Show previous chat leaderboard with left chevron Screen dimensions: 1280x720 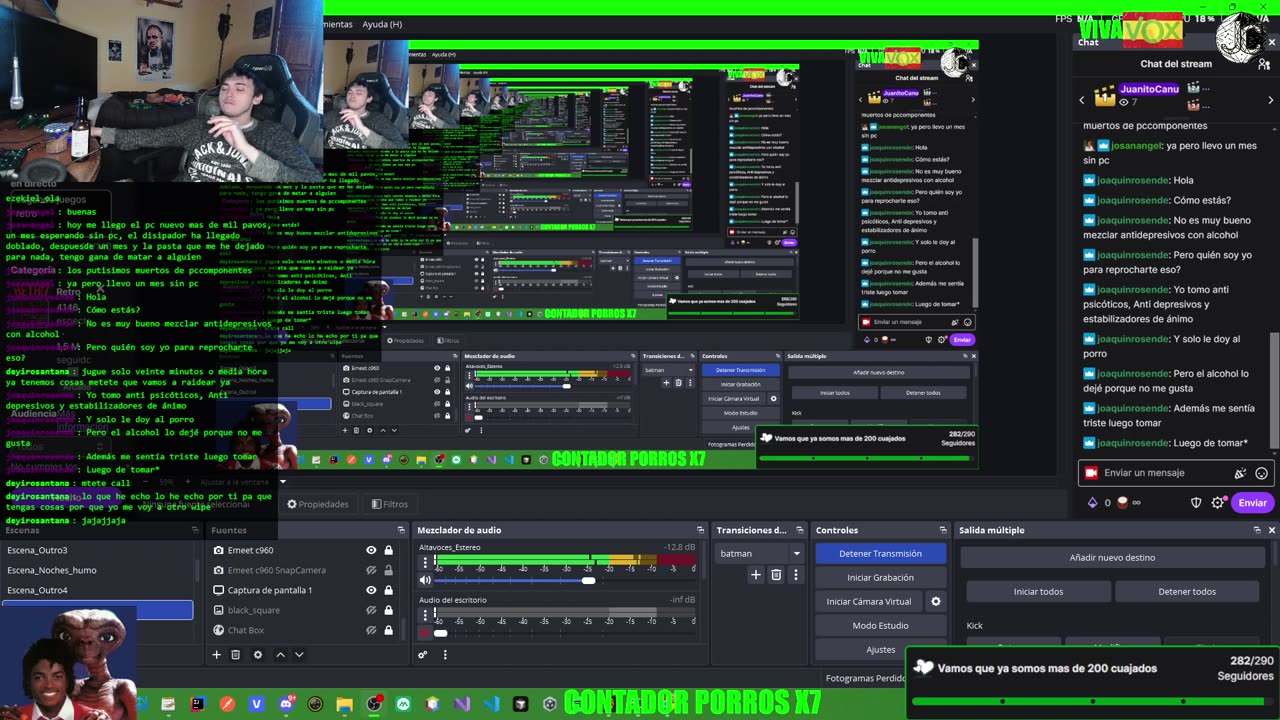1081,100
